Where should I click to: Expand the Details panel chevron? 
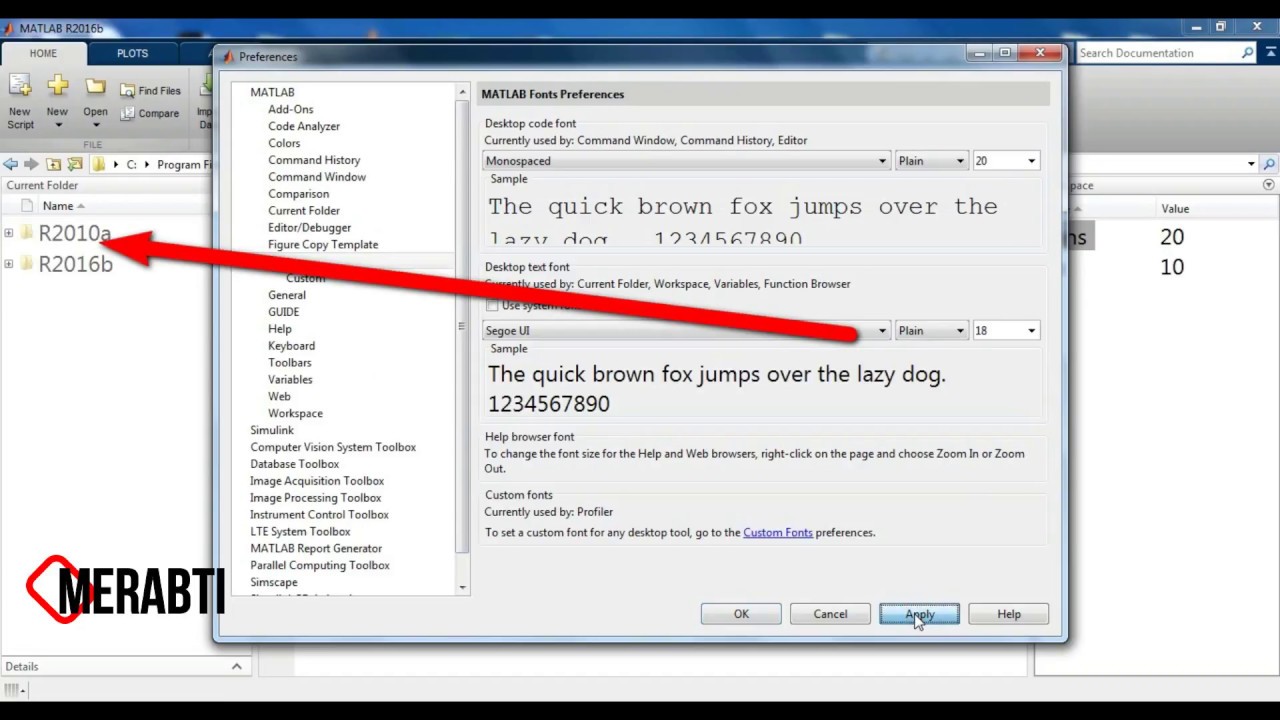[237, 667]
